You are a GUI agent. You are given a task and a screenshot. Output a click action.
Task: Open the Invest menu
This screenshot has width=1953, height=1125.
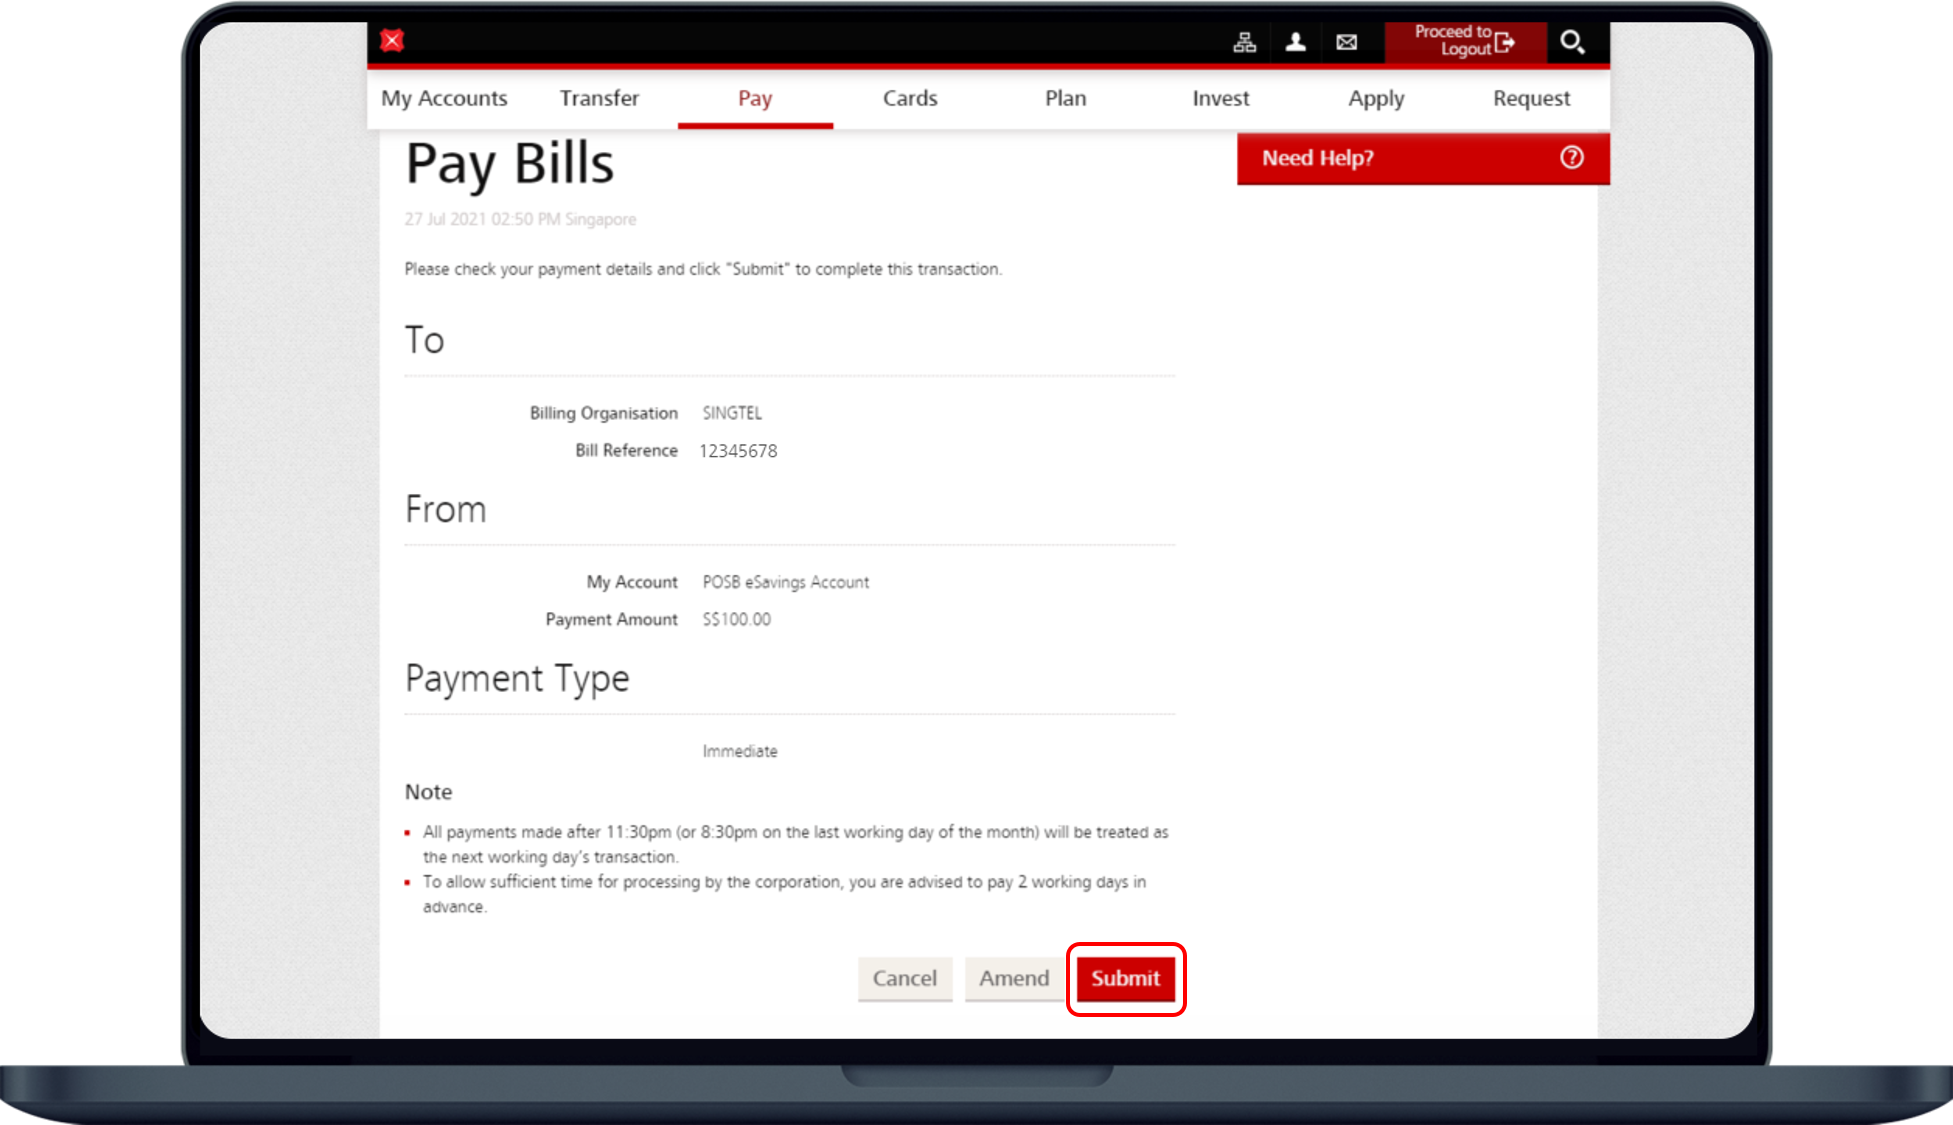coord(1220,98)
